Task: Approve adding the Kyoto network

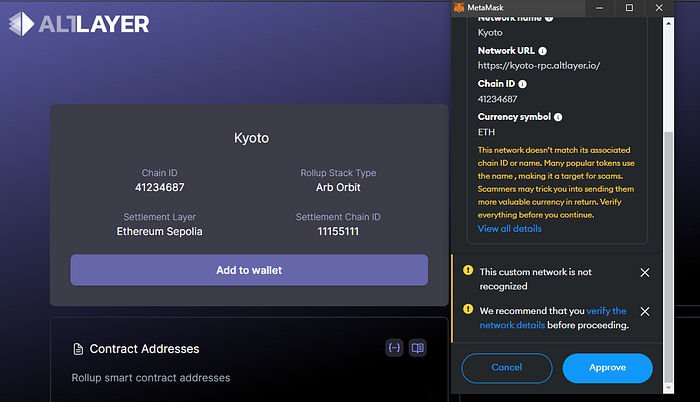Action: (608, 368)
